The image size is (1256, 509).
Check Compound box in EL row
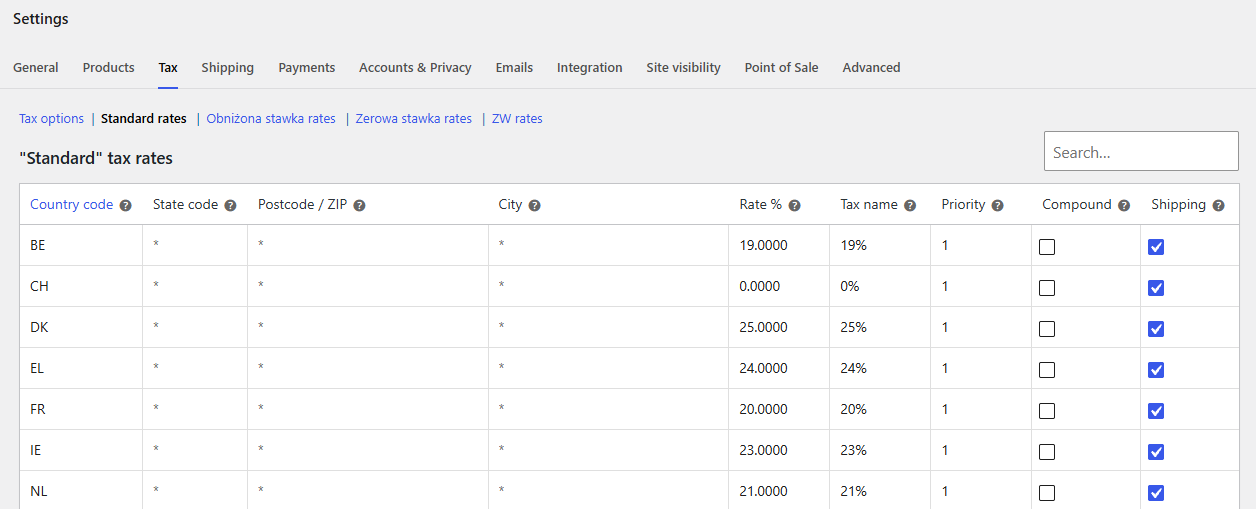(1047, 370)
